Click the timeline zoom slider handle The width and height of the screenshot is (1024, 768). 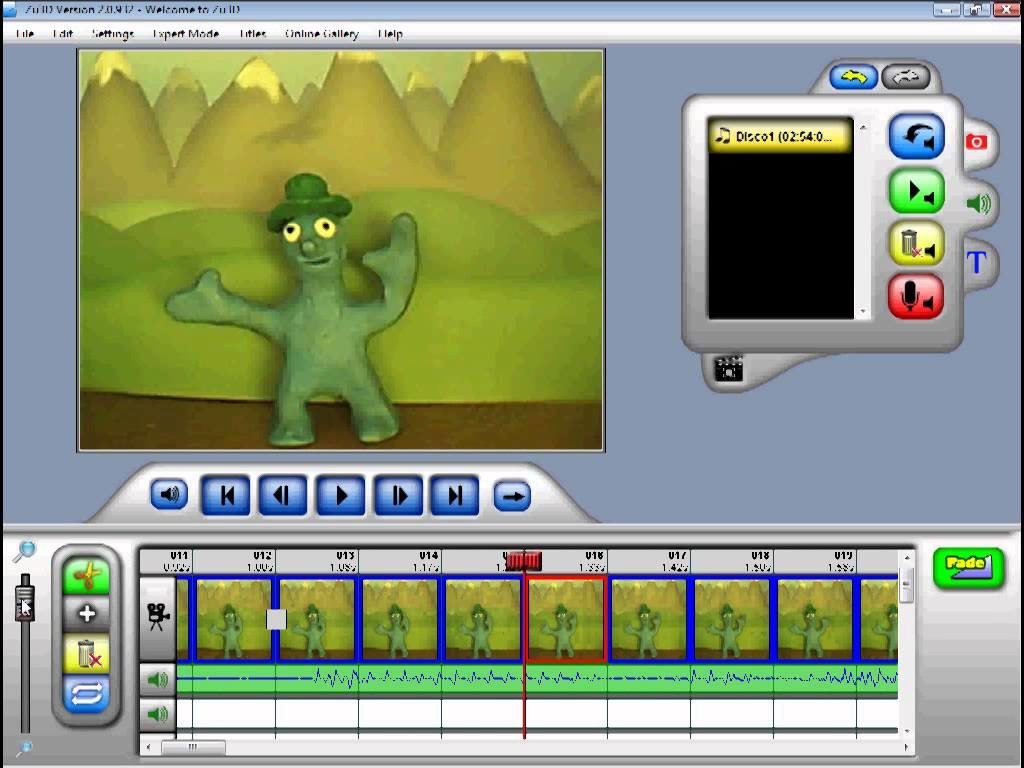click(24, 600)
